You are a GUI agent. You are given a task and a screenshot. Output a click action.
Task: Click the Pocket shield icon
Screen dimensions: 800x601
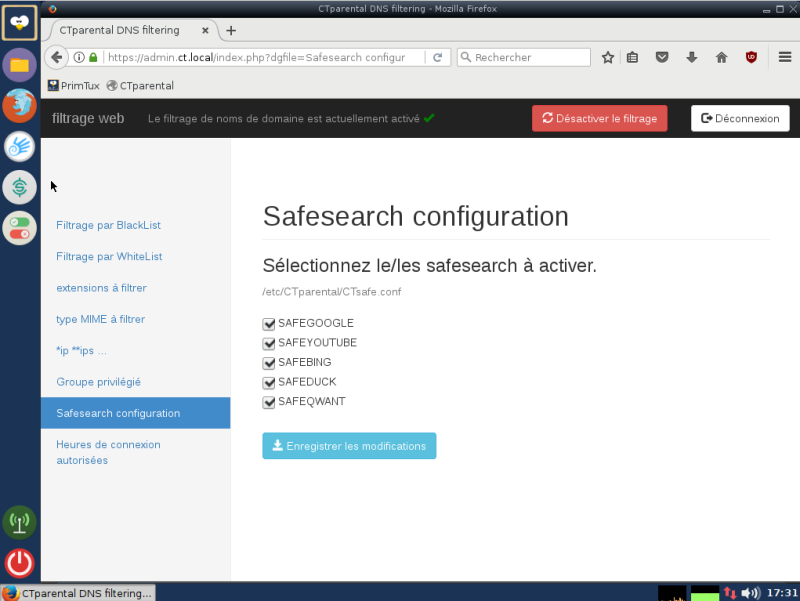pyautogui.click(x=662, y=58)
